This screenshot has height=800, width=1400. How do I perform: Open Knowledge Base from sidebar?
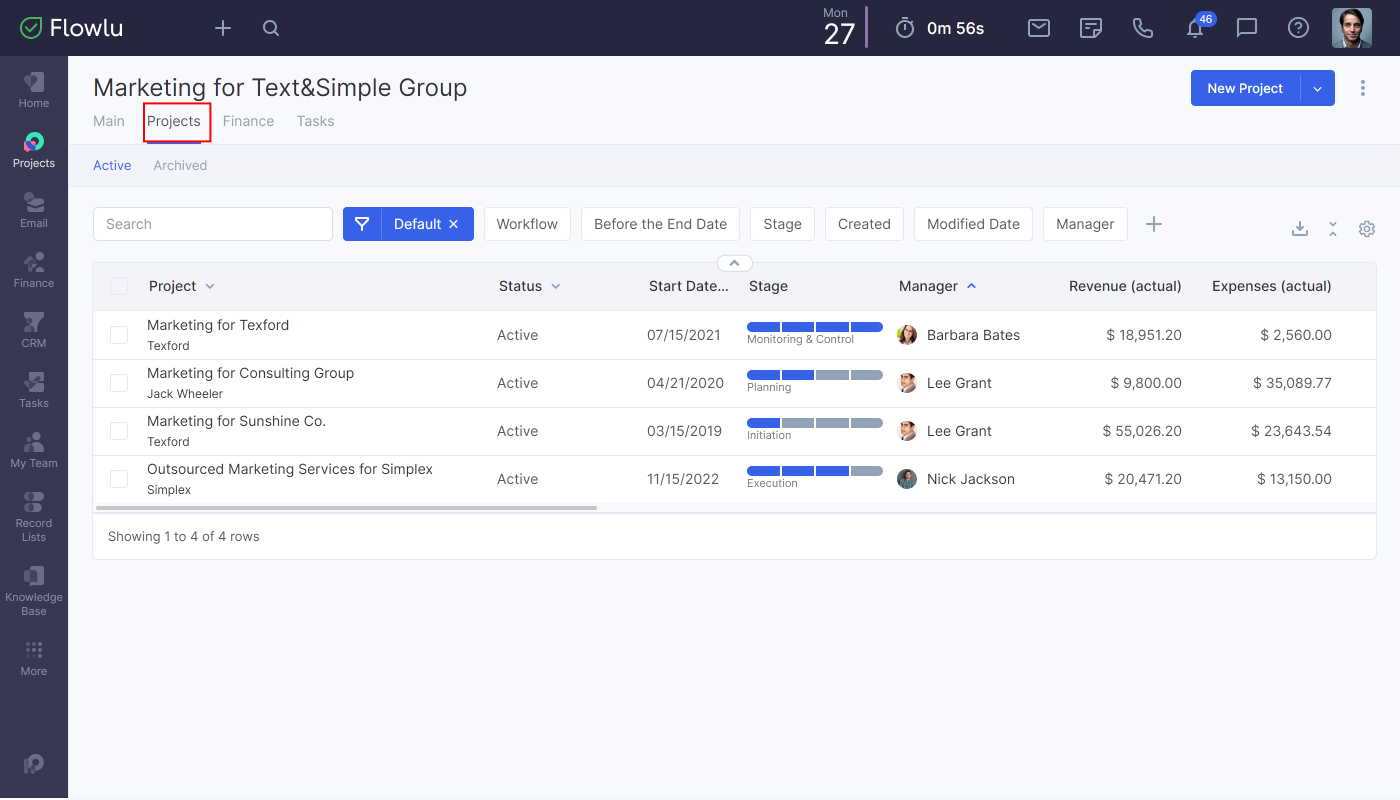(x=33, y=590)
